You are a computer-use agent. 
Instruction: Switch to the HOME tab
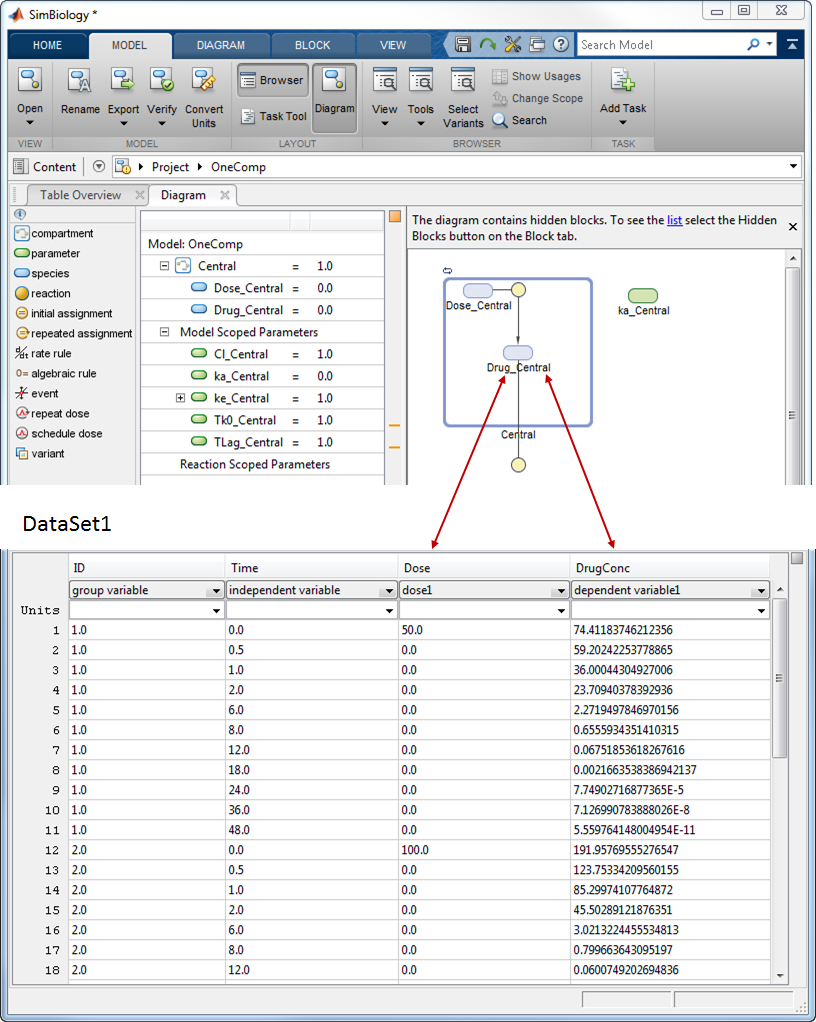pyautogui.click(x=48, y=45)
